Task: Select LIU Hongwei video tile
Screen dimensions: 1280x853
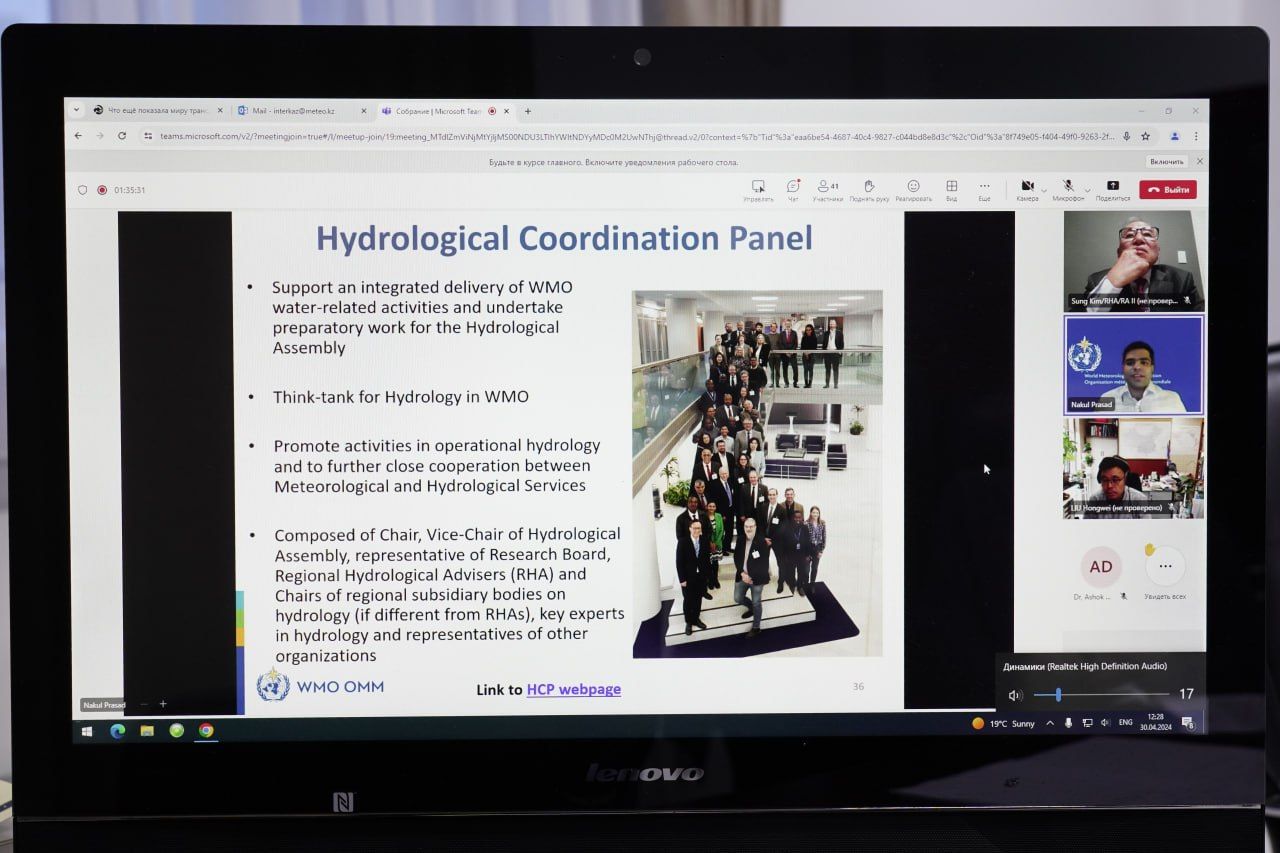Action: click(x=1133, y=468)
